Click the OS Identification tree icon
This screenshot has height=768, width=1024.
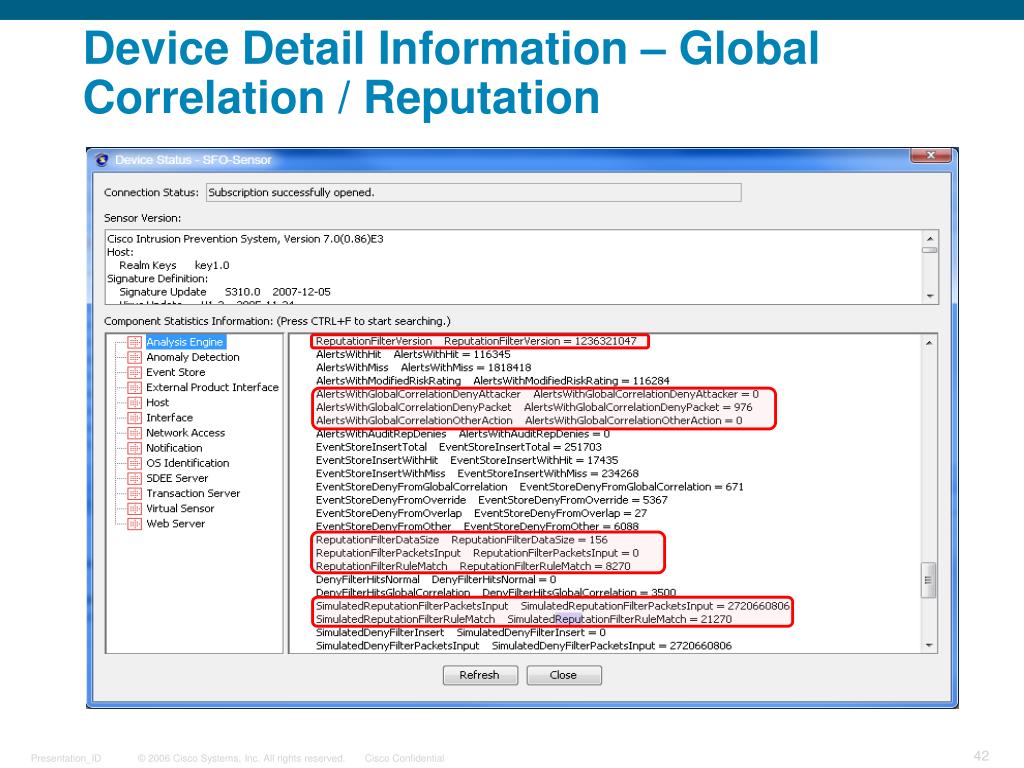135,463
